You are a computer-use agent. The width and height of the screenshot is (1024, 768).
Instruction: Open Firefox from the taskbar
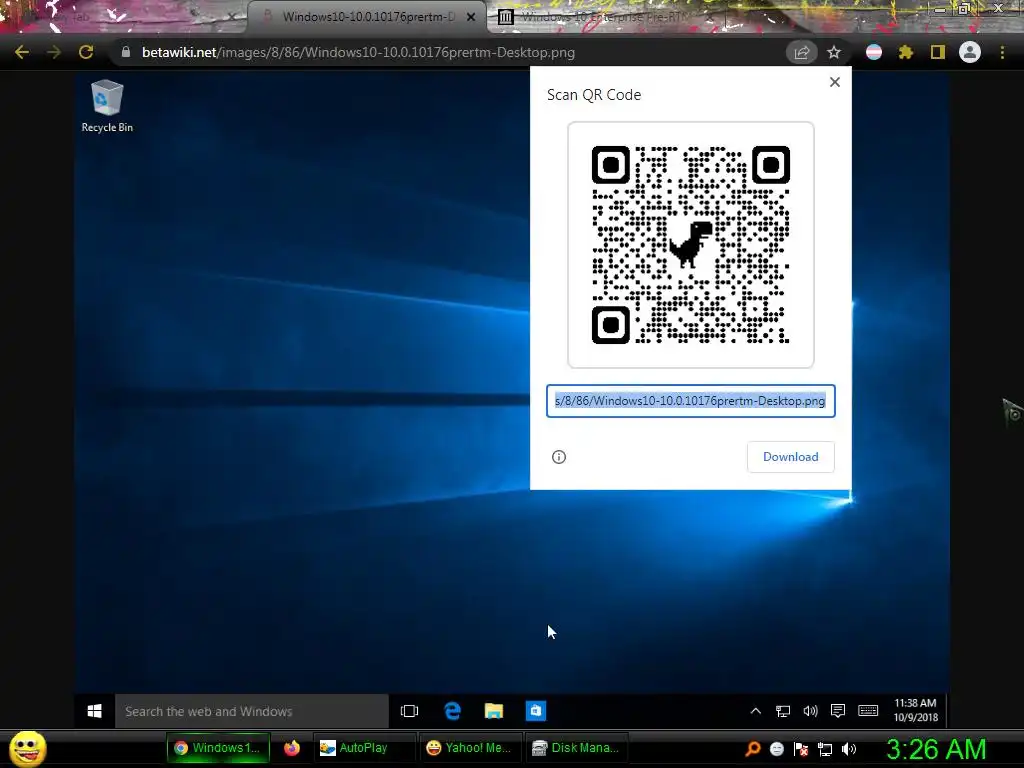click(291, 748)
